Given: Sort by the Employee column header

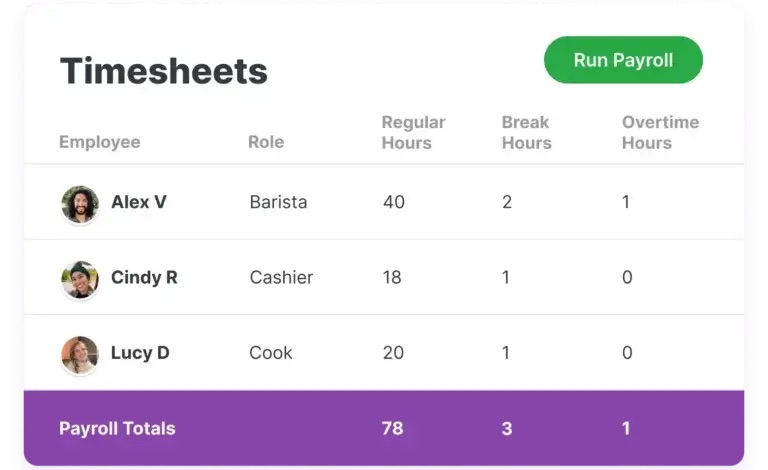Looking at the screenshot, I should [100, 142].
